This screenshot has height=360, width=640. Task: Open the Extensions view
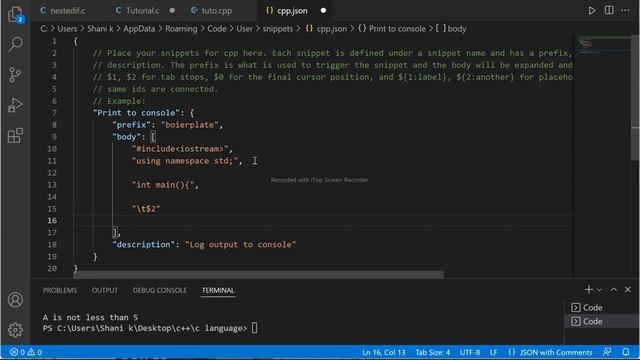(x=16, y=136)
